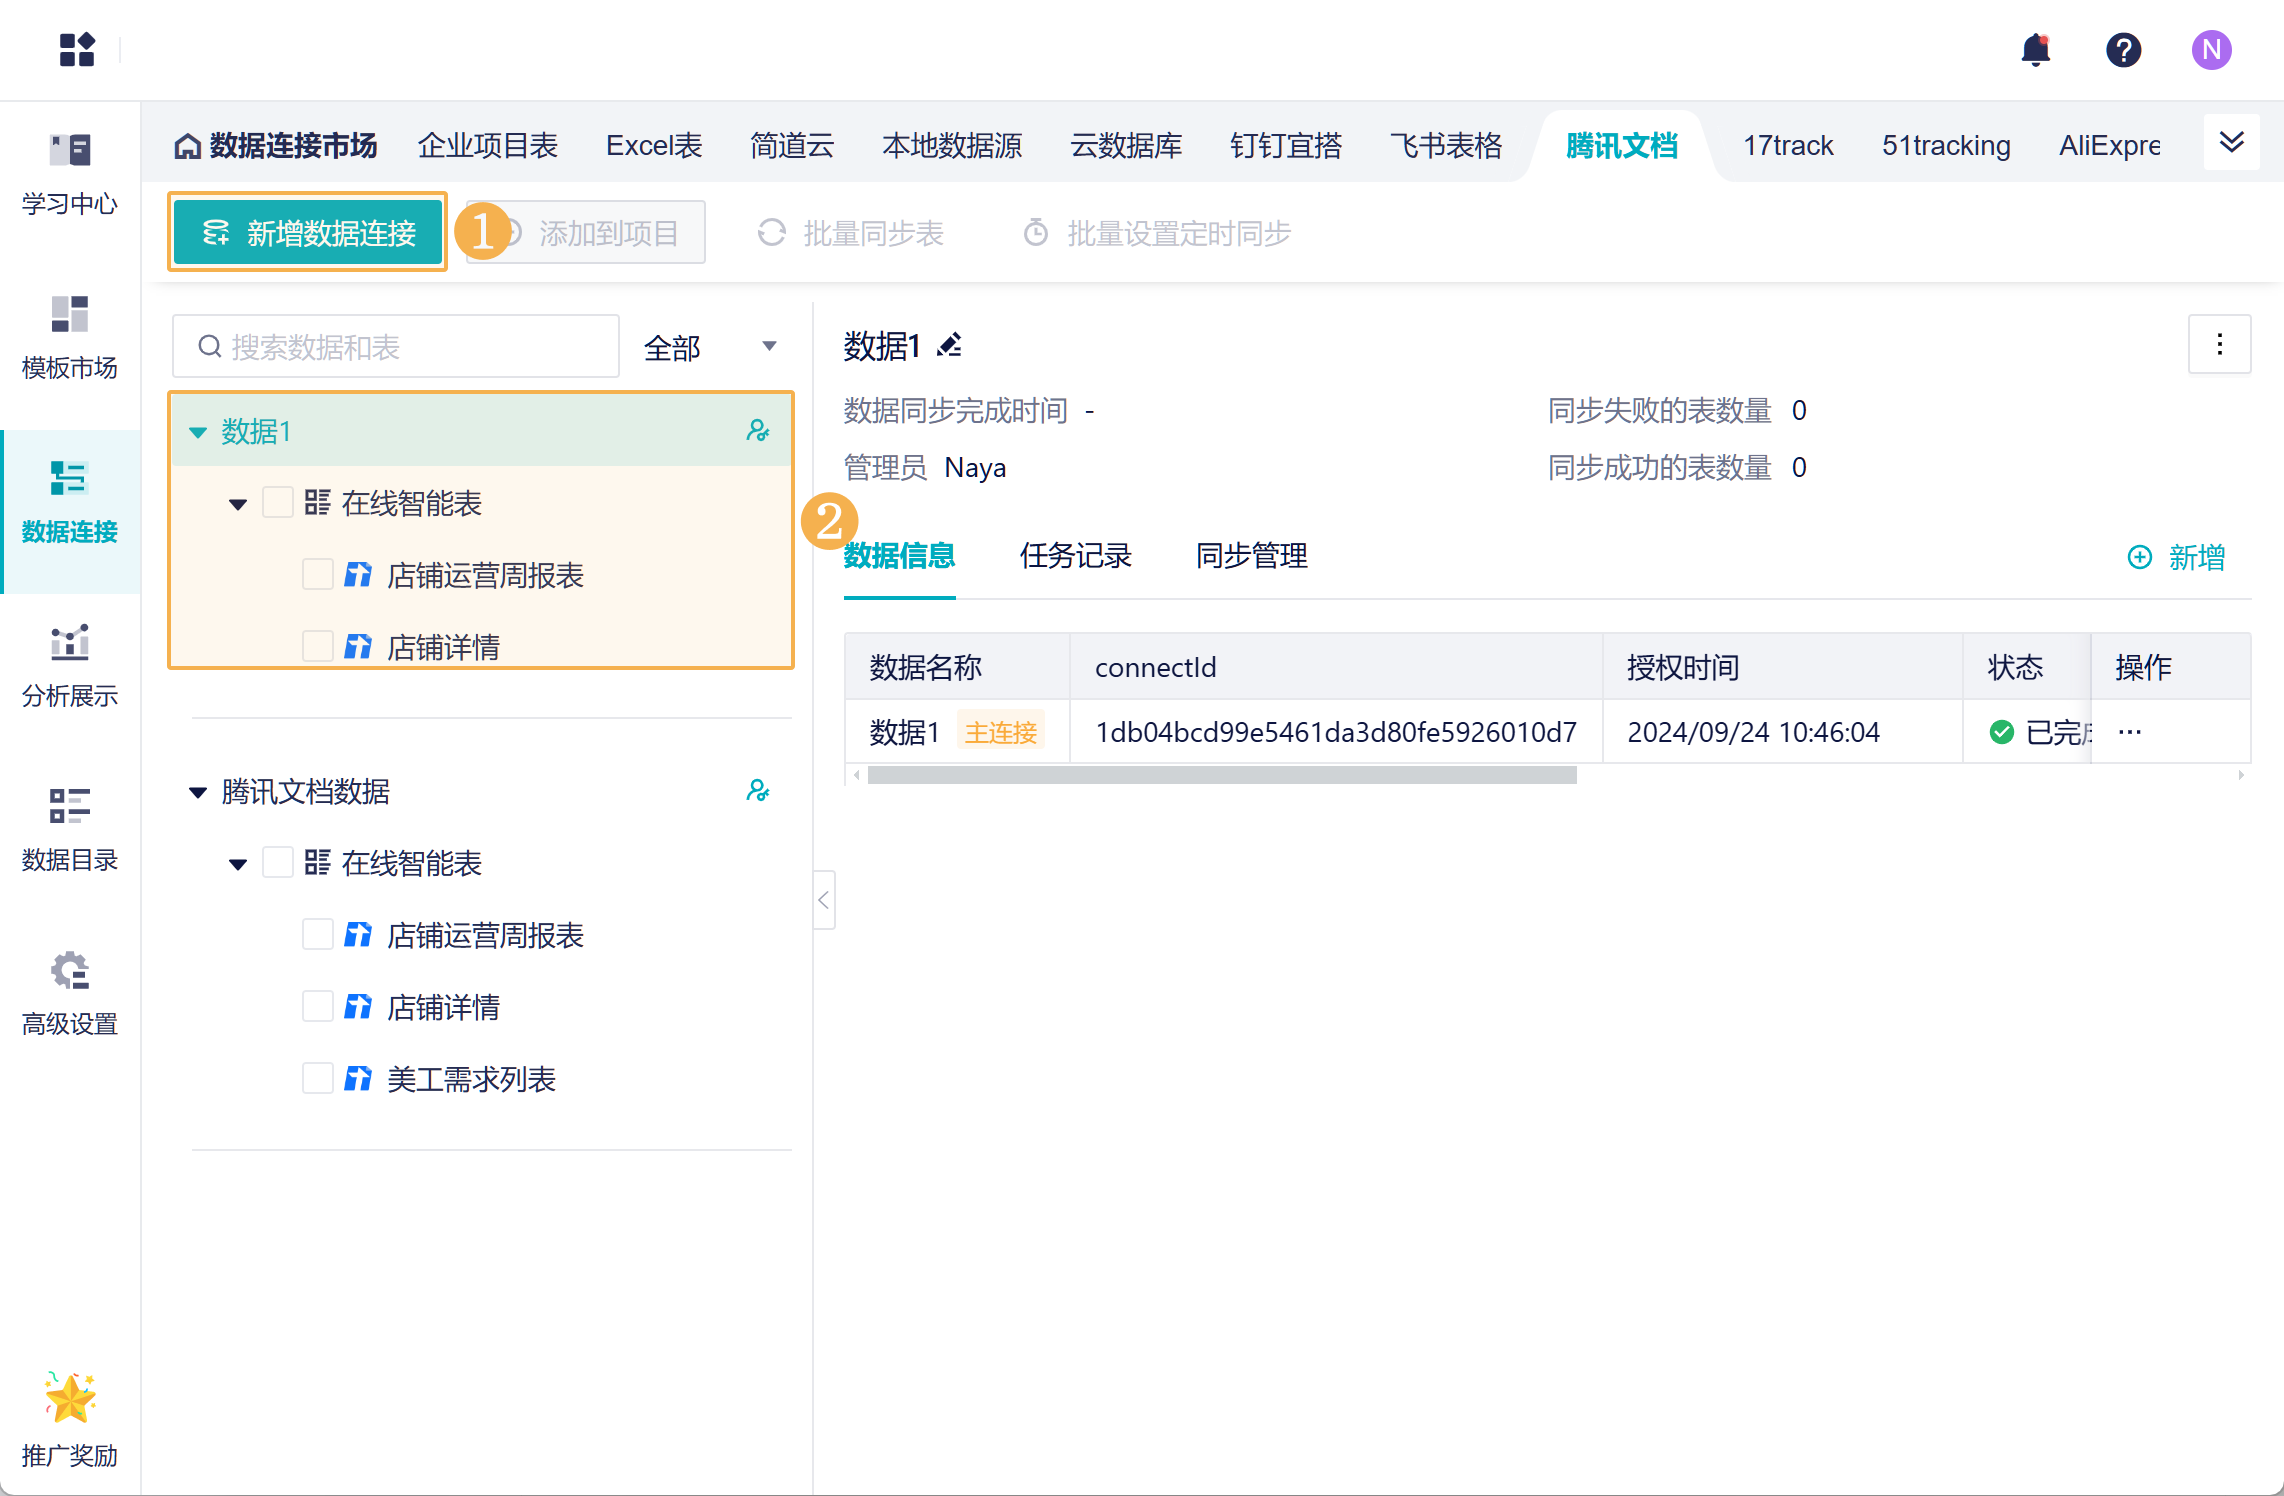This screenshot has width=2284, height=1496.
Task: Click the 新增数据连接 button
Action: (x=308, y=233)
